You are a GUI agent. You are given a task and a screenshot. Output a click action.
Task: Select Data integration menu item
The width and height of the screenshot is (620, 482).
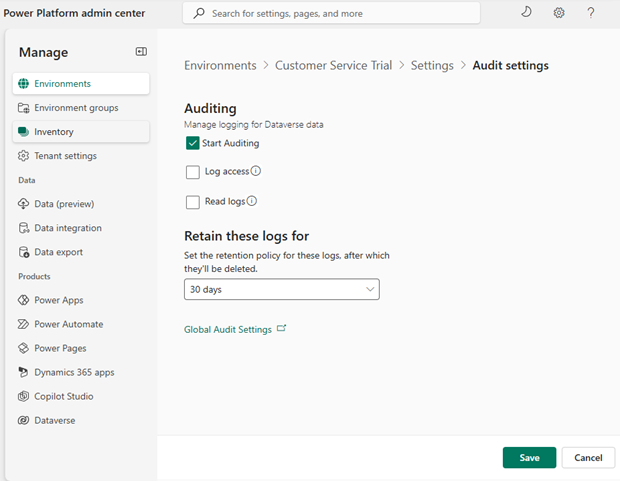pyautogui.click(x=81, y=228)
